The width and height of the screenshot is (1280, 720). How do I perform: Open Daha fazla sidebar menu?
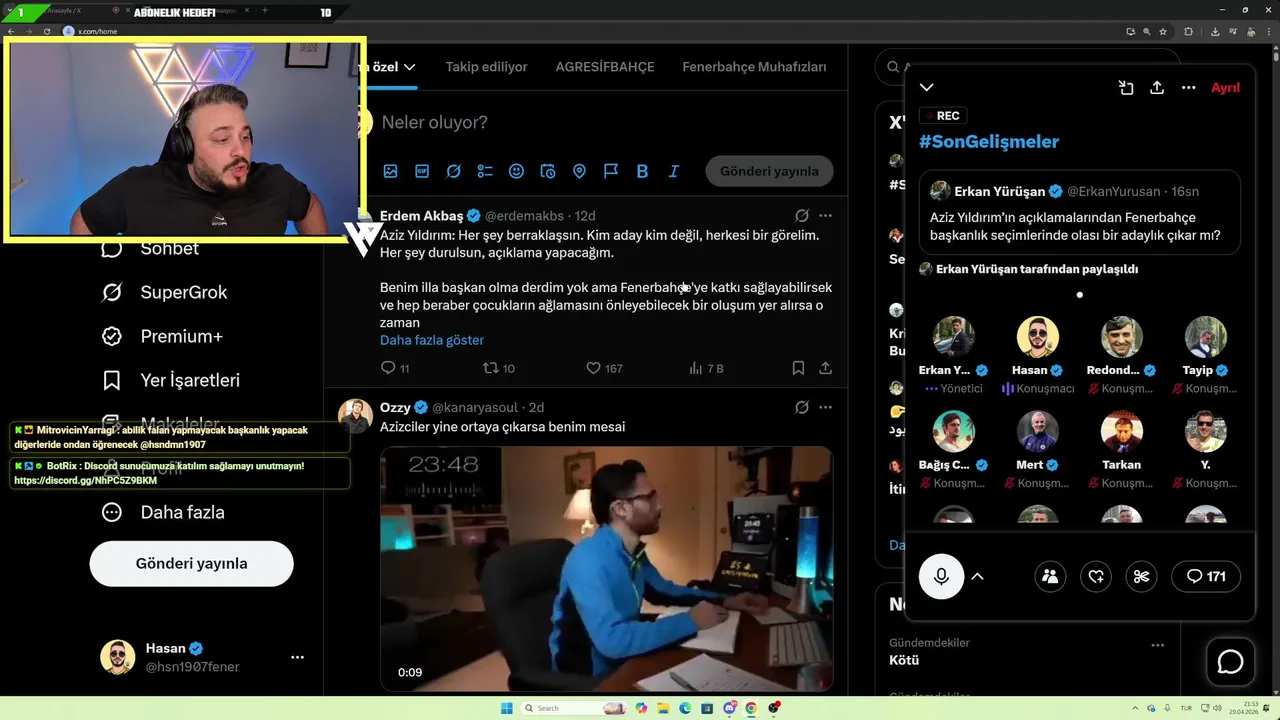[x=163, y=512]
